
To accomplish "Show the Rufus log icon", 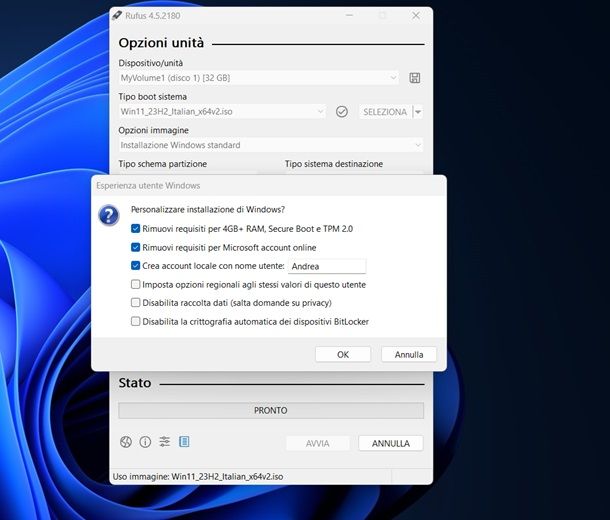I will pos(184,441).
